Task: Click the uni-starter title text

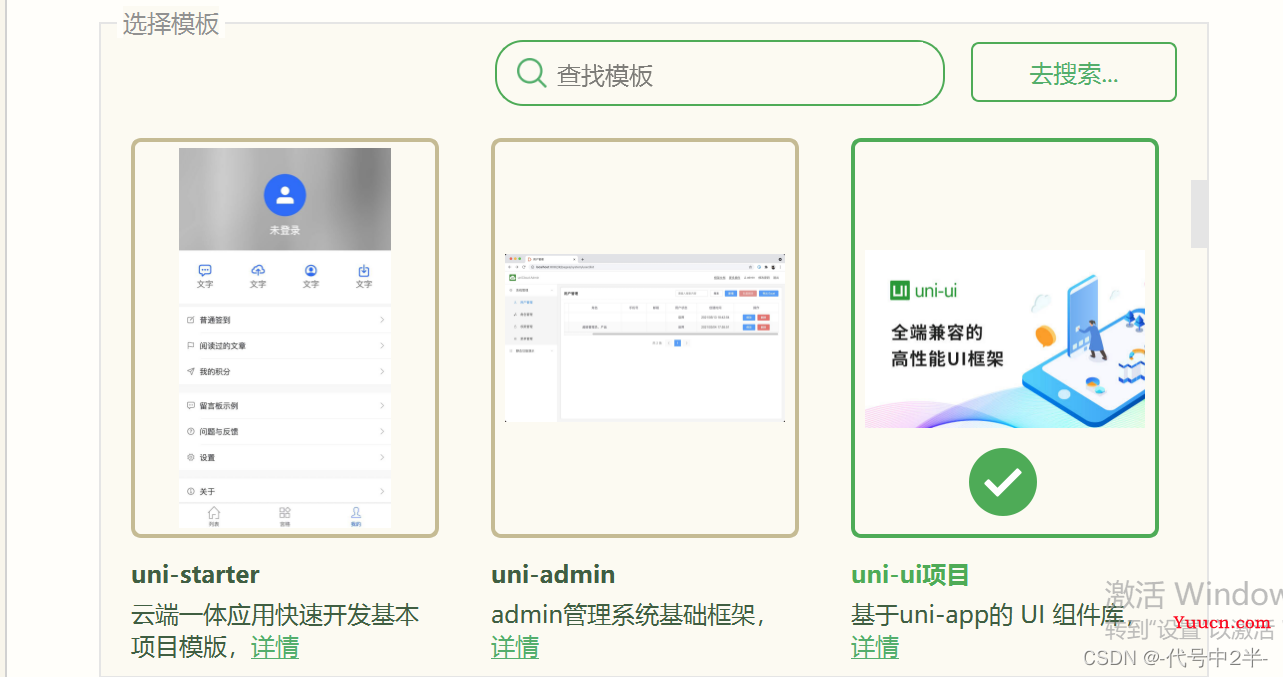Action: click(x=196, y=575)
